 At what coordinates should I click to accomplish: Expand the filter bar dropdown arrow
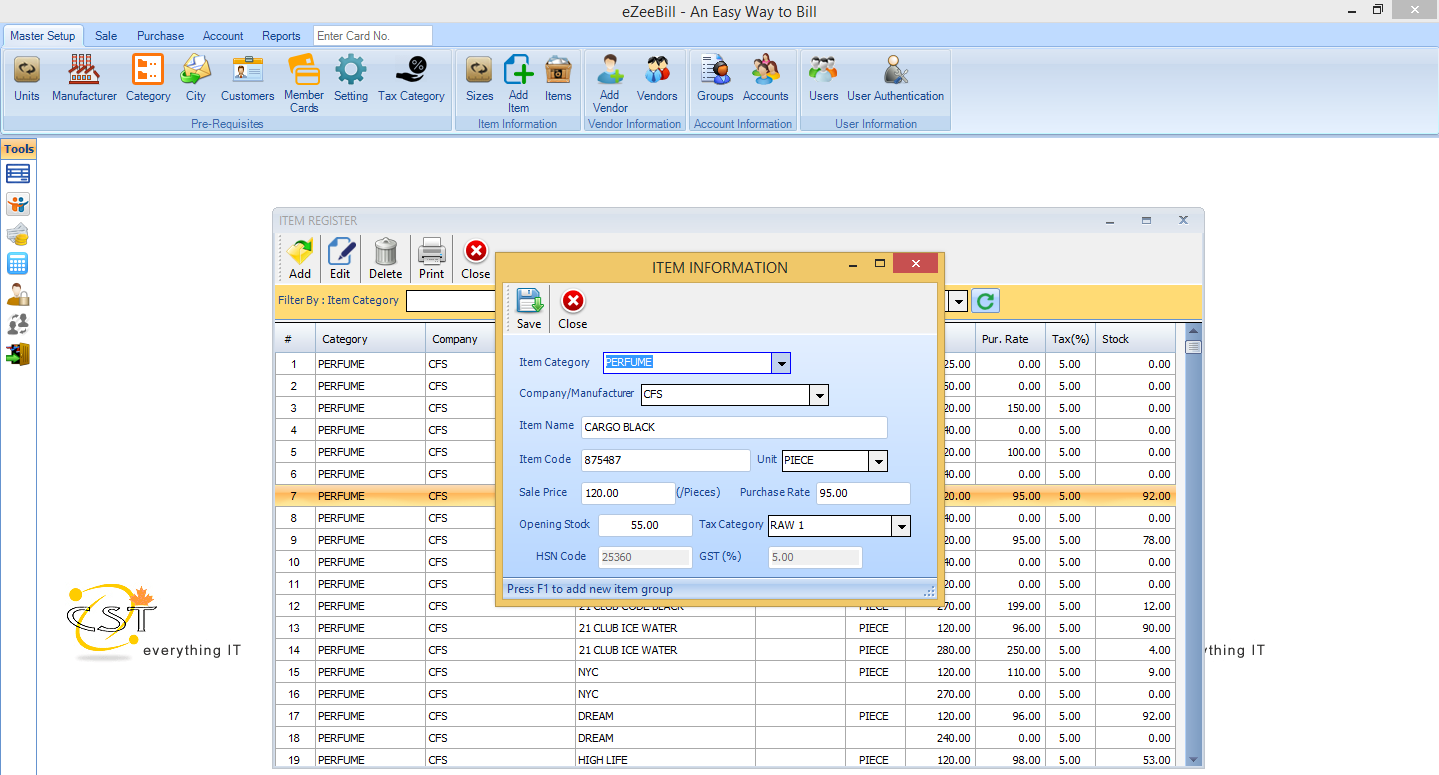pyautogui.click(x=959, y=301)
